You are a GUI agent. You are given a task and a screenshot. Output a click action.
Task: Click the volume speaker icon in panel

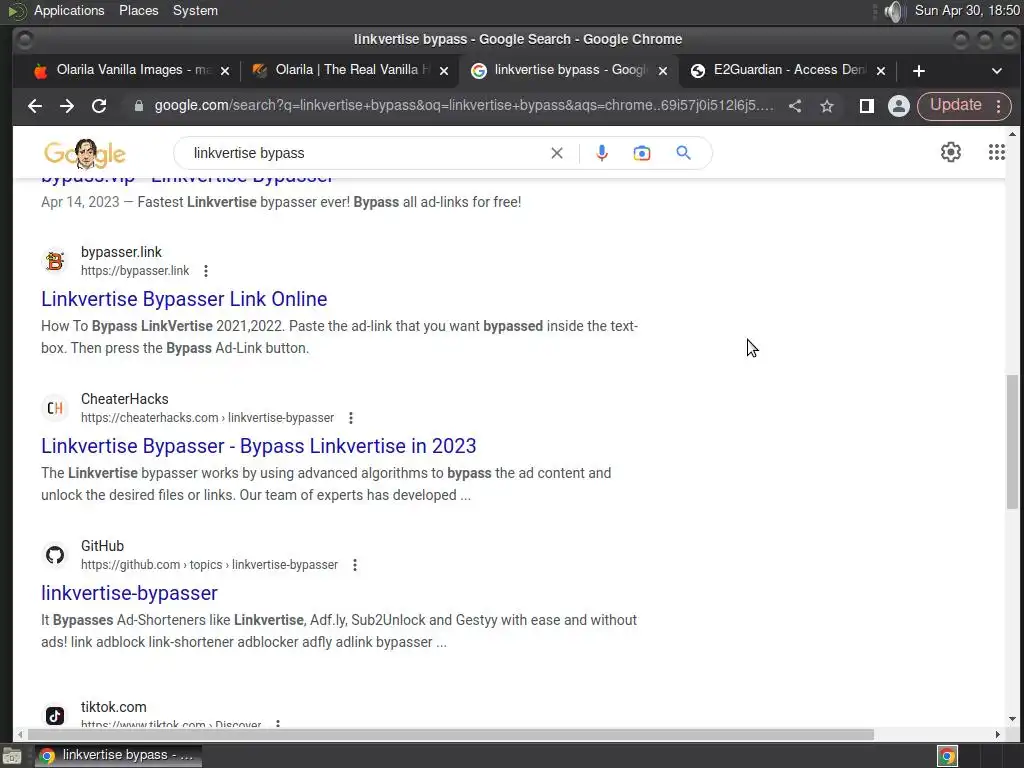coord(893,11)
